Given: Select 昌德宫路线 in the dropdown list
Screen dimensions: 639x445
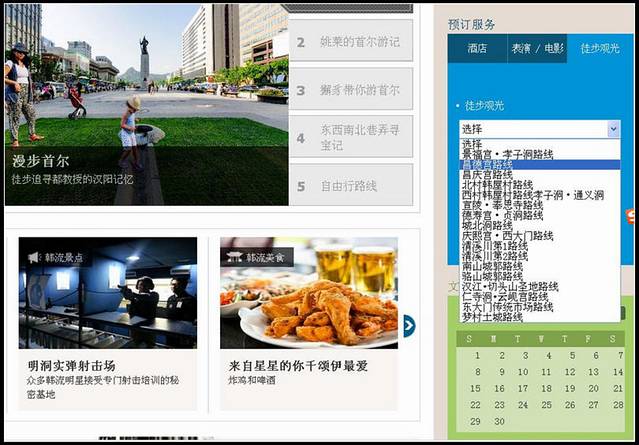Looking at the screenshot, I should [x=493, y=165].
